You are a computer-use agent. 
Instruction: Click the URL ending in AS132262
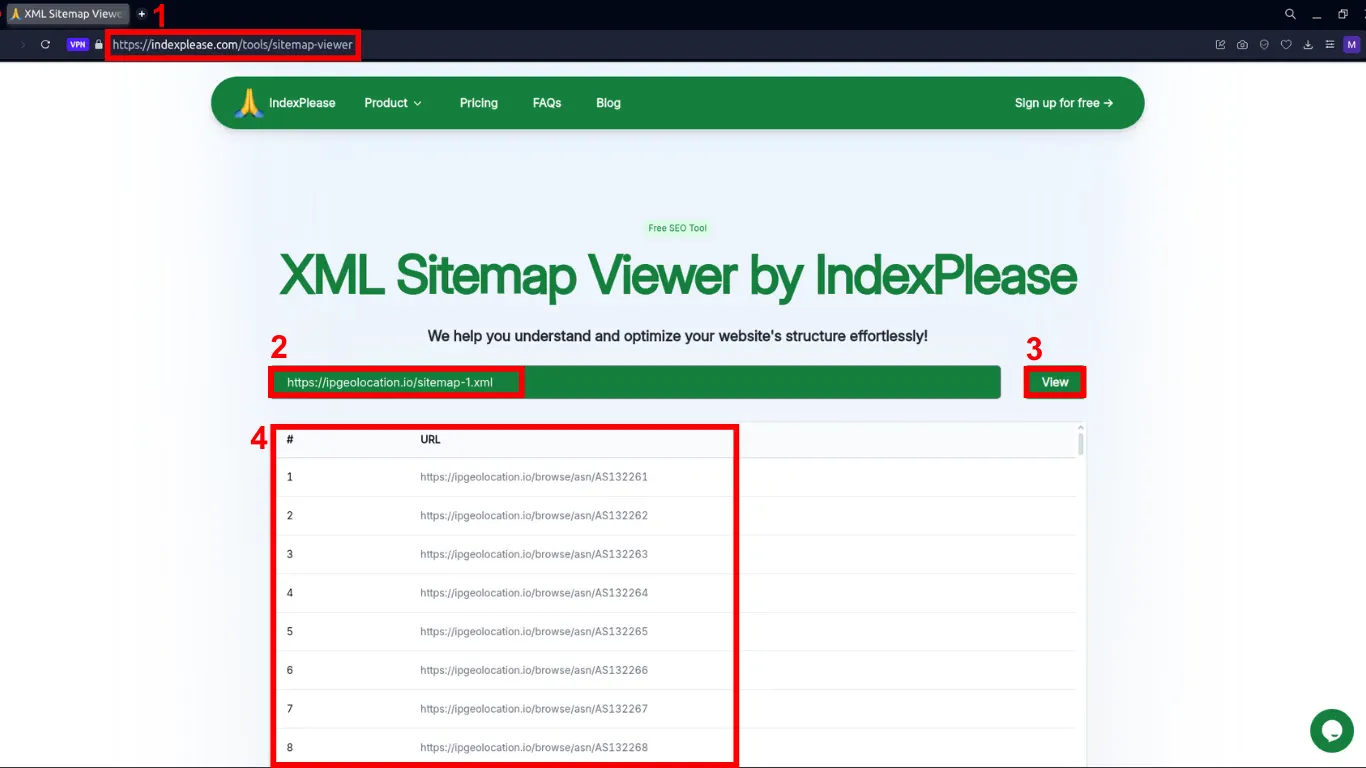534,516
